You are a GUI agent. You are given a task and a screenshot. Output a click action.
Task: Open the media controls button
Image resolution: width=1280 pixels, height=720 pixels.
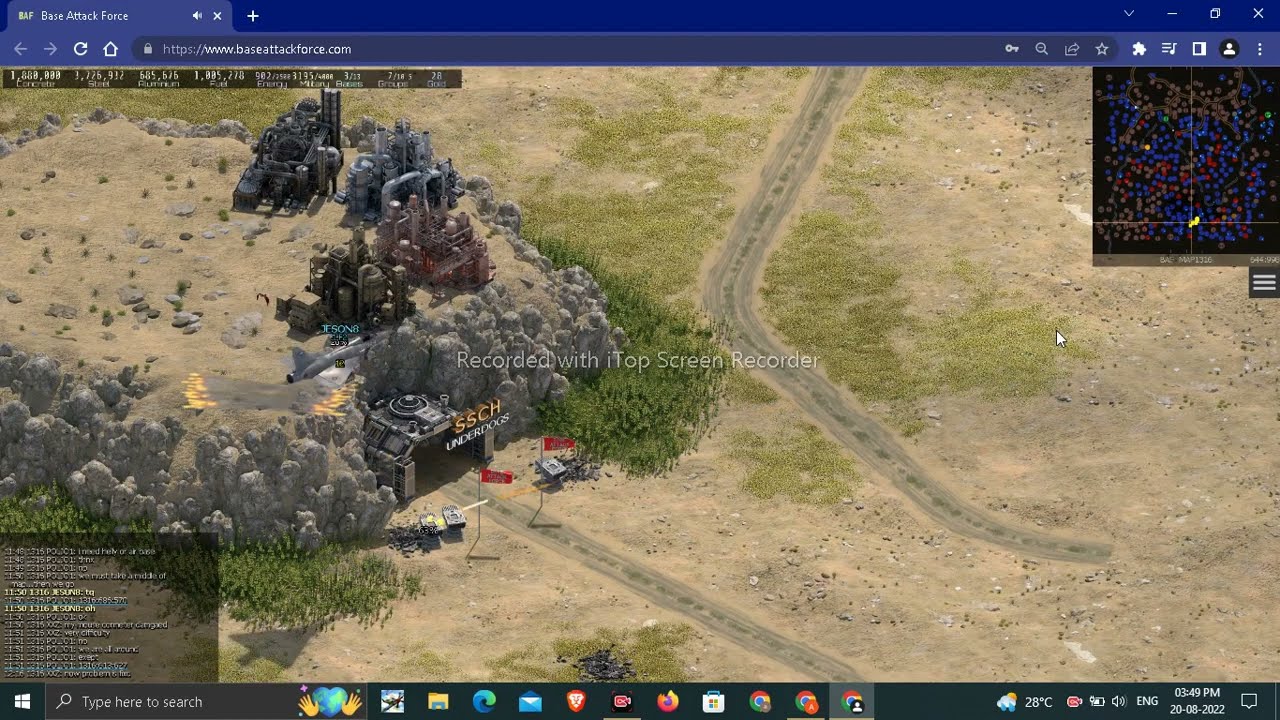pyautogui.click(x=1169, y=49)
